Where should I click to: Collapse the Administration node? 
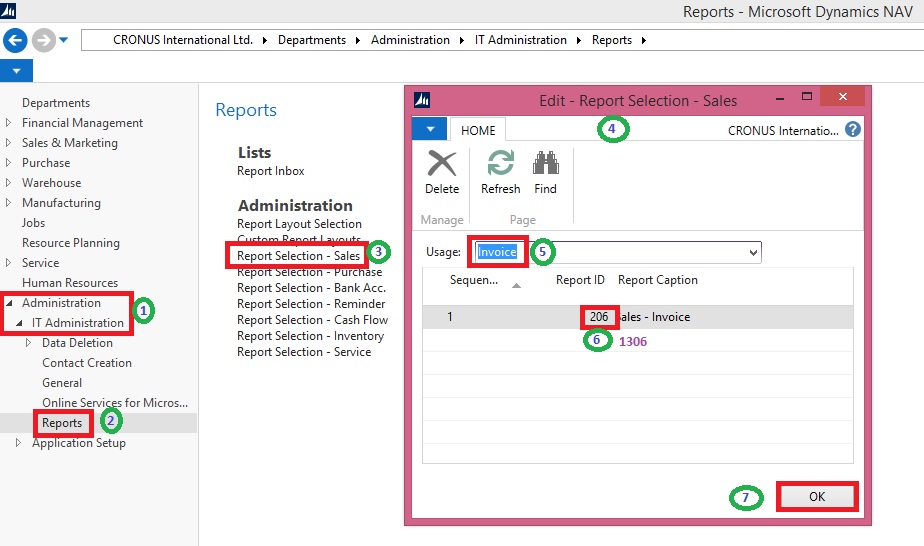click(9, 303)
